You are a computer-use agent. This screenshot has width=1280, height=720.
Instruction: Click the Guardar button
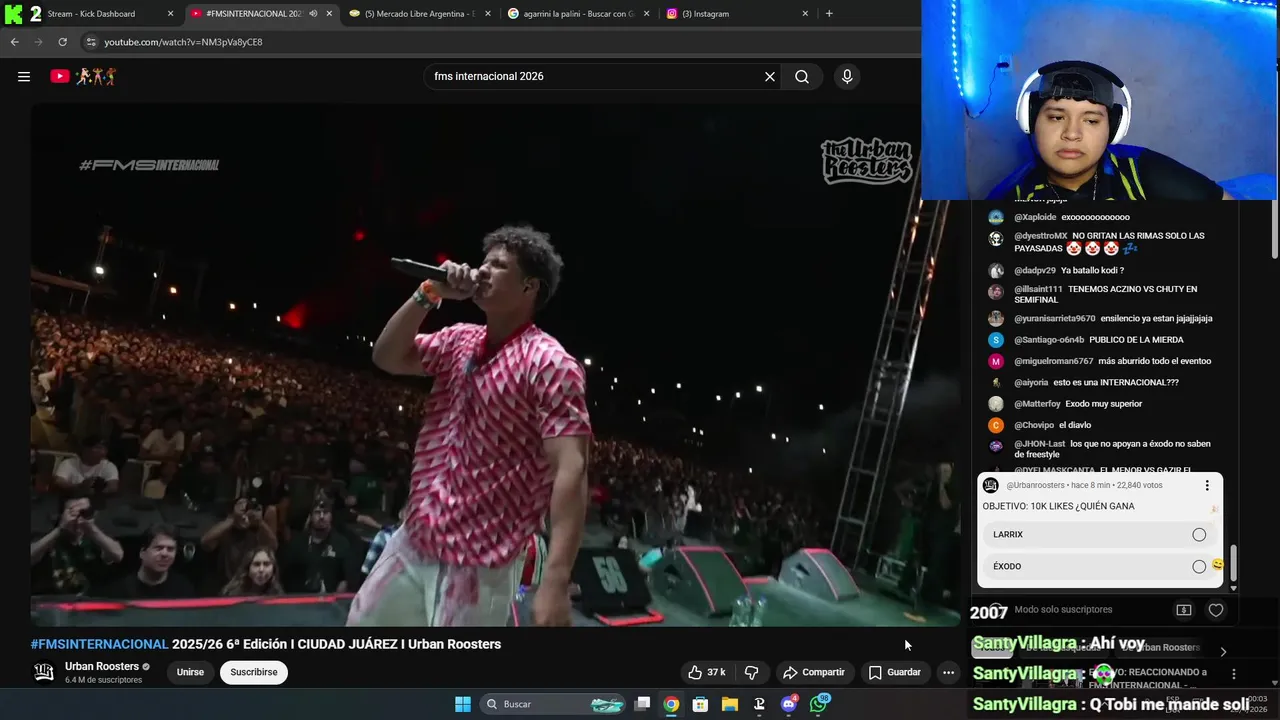(x=894, y=672)
